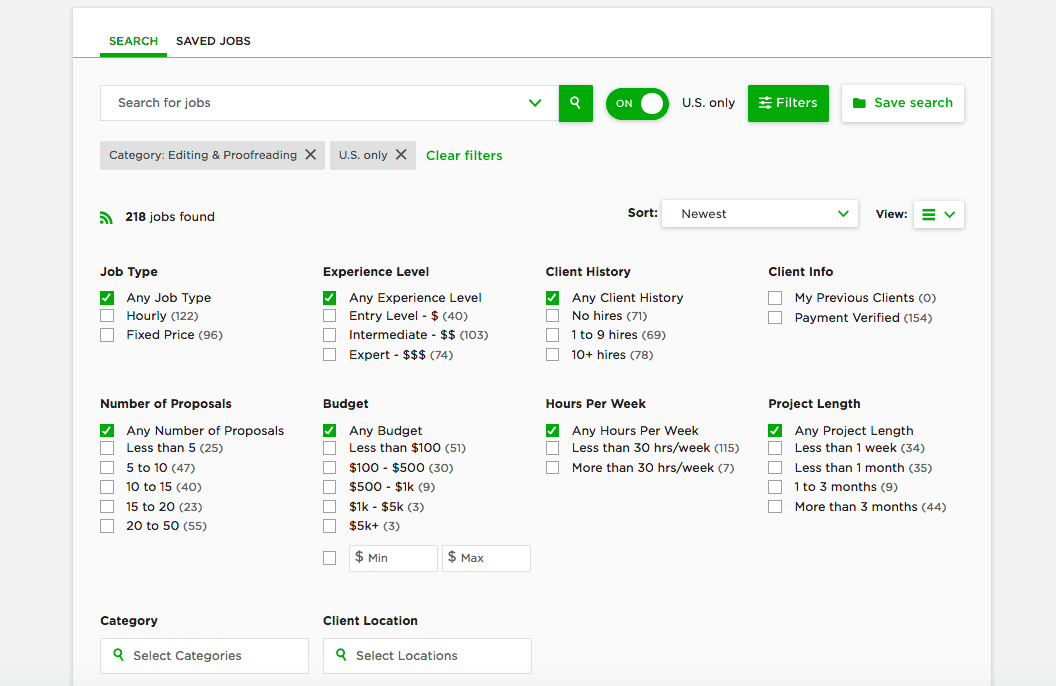Screen dimensions: 1056x686
Task: Click the Max budget input field
Action: tap(486, 558)
